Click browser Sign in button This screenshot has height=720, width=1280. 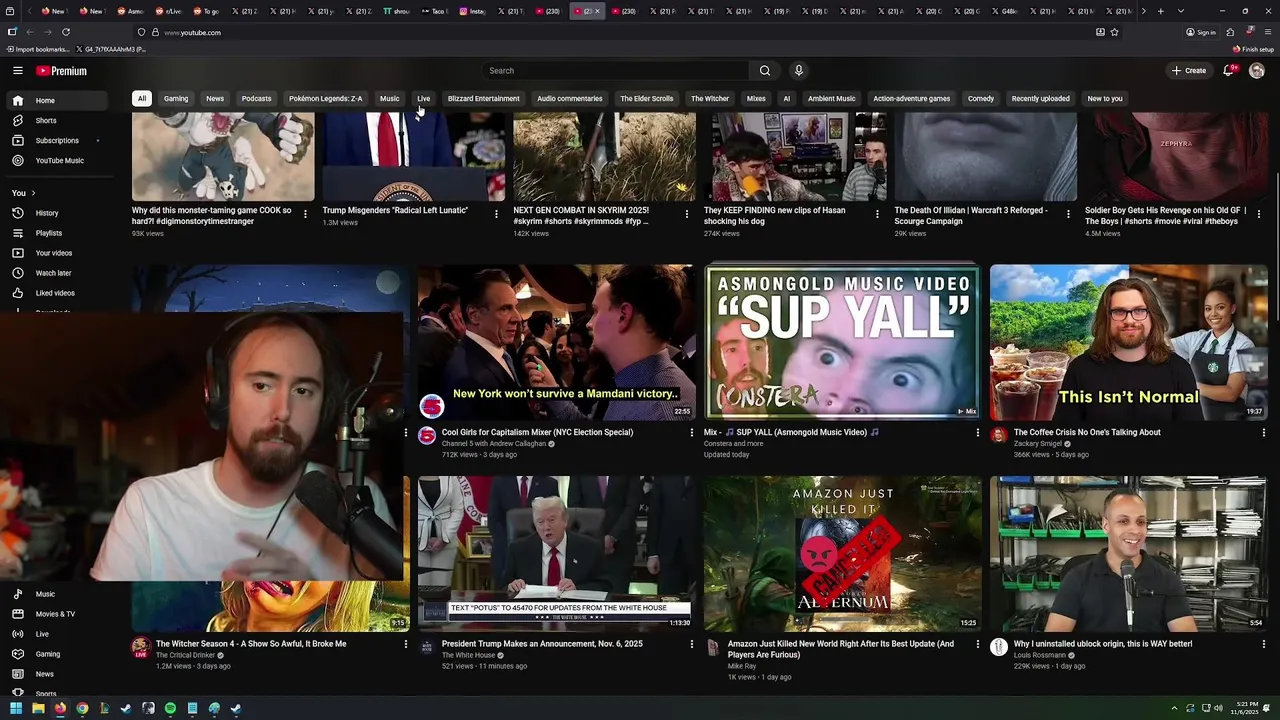click(x=1201, y=32)
